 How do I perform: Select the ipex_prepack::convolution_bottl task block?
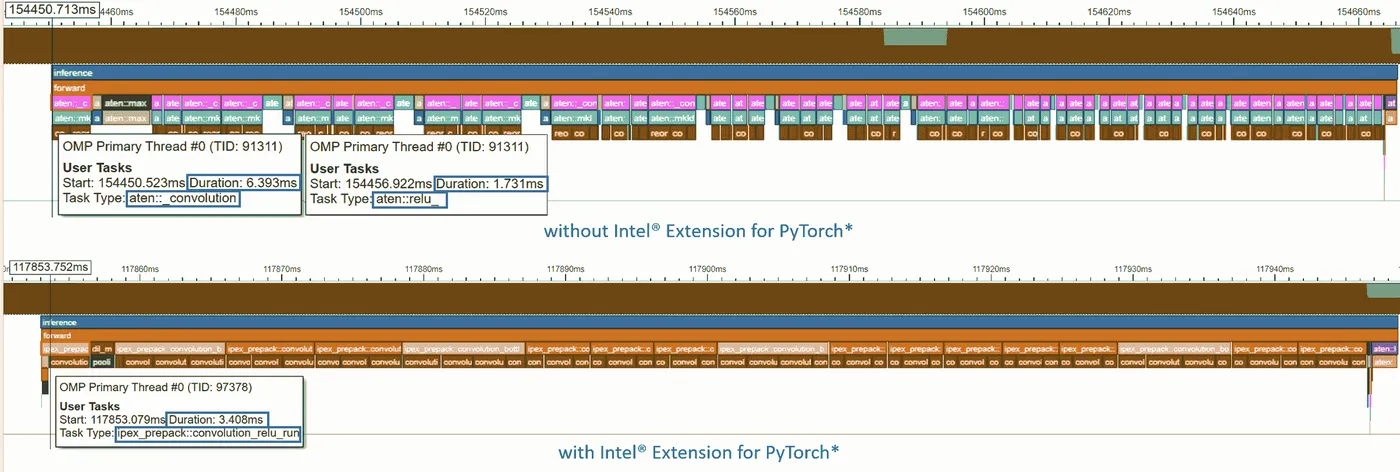point(463,349)
